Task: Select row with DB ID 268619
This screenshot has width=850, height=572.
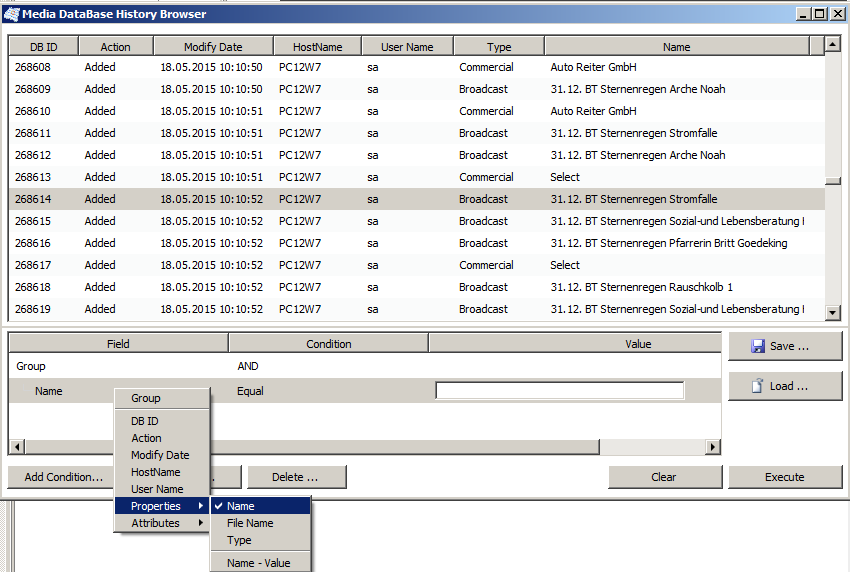Action: coord(417,309)
